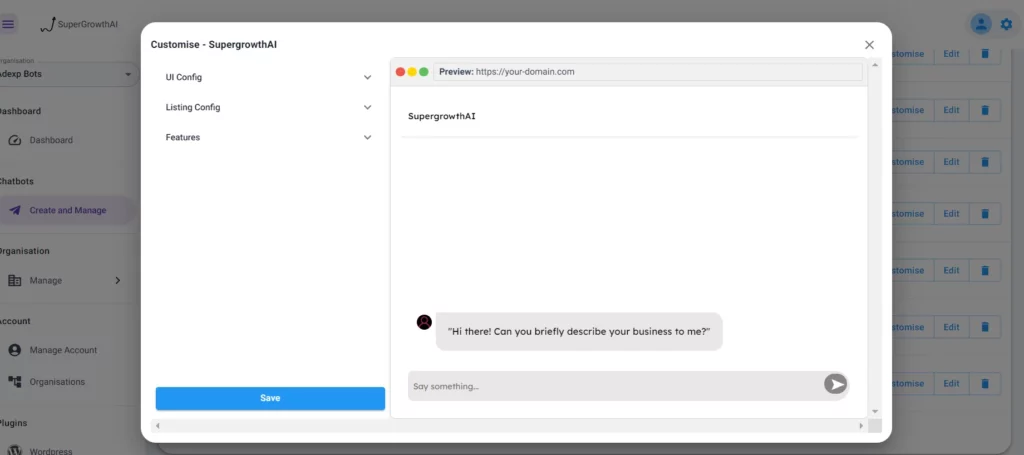Expand the Listing Config section
The image size is (1024, 455).
click(x=269, y=107)
